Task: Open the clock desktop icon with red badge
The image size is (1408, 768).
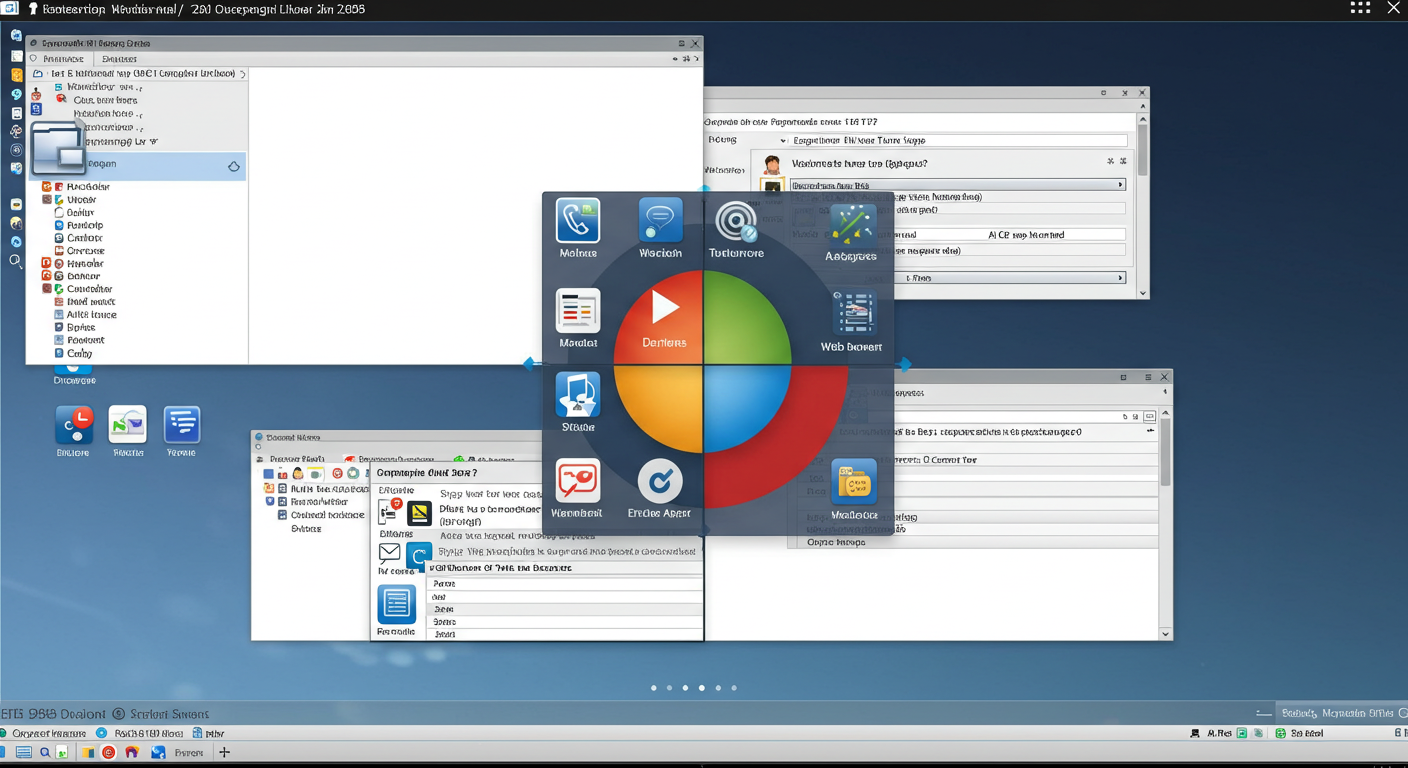Action: (74, 425)
